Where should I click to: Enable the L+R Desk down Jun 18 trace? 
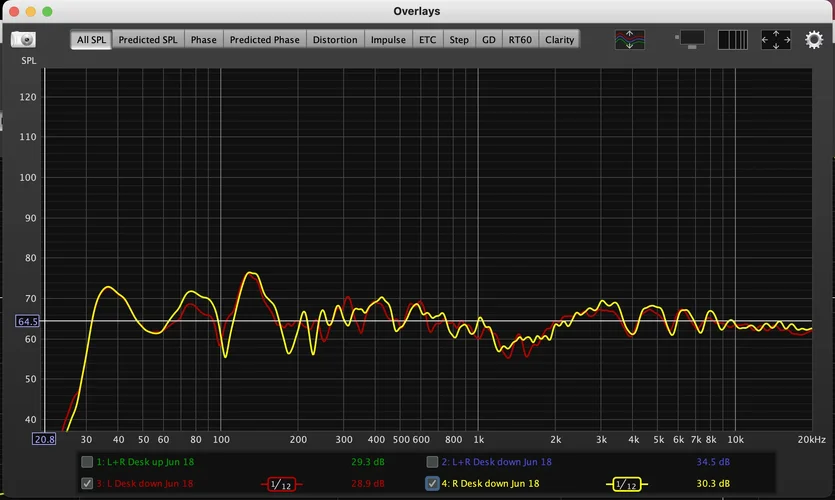tap(432, 462)
